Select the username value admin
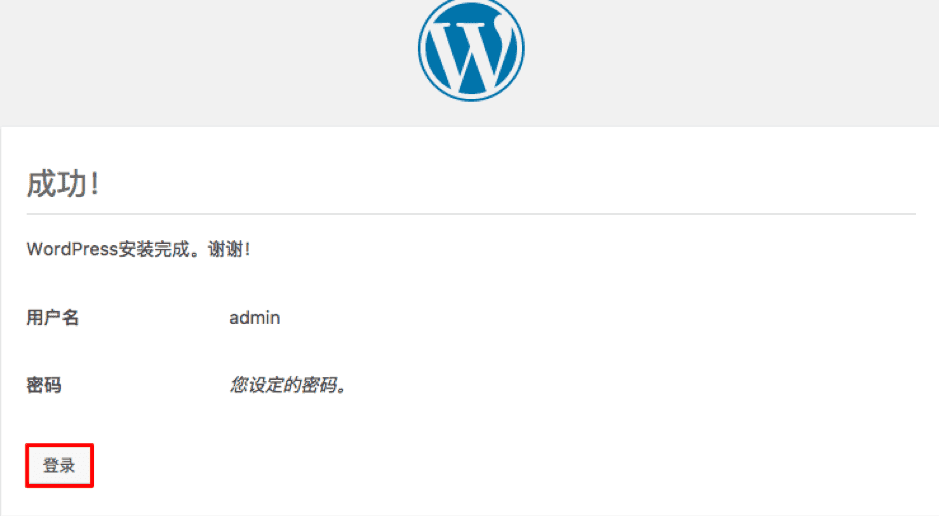The height and width of the screenshot is (516, 939). pos(255,317)
